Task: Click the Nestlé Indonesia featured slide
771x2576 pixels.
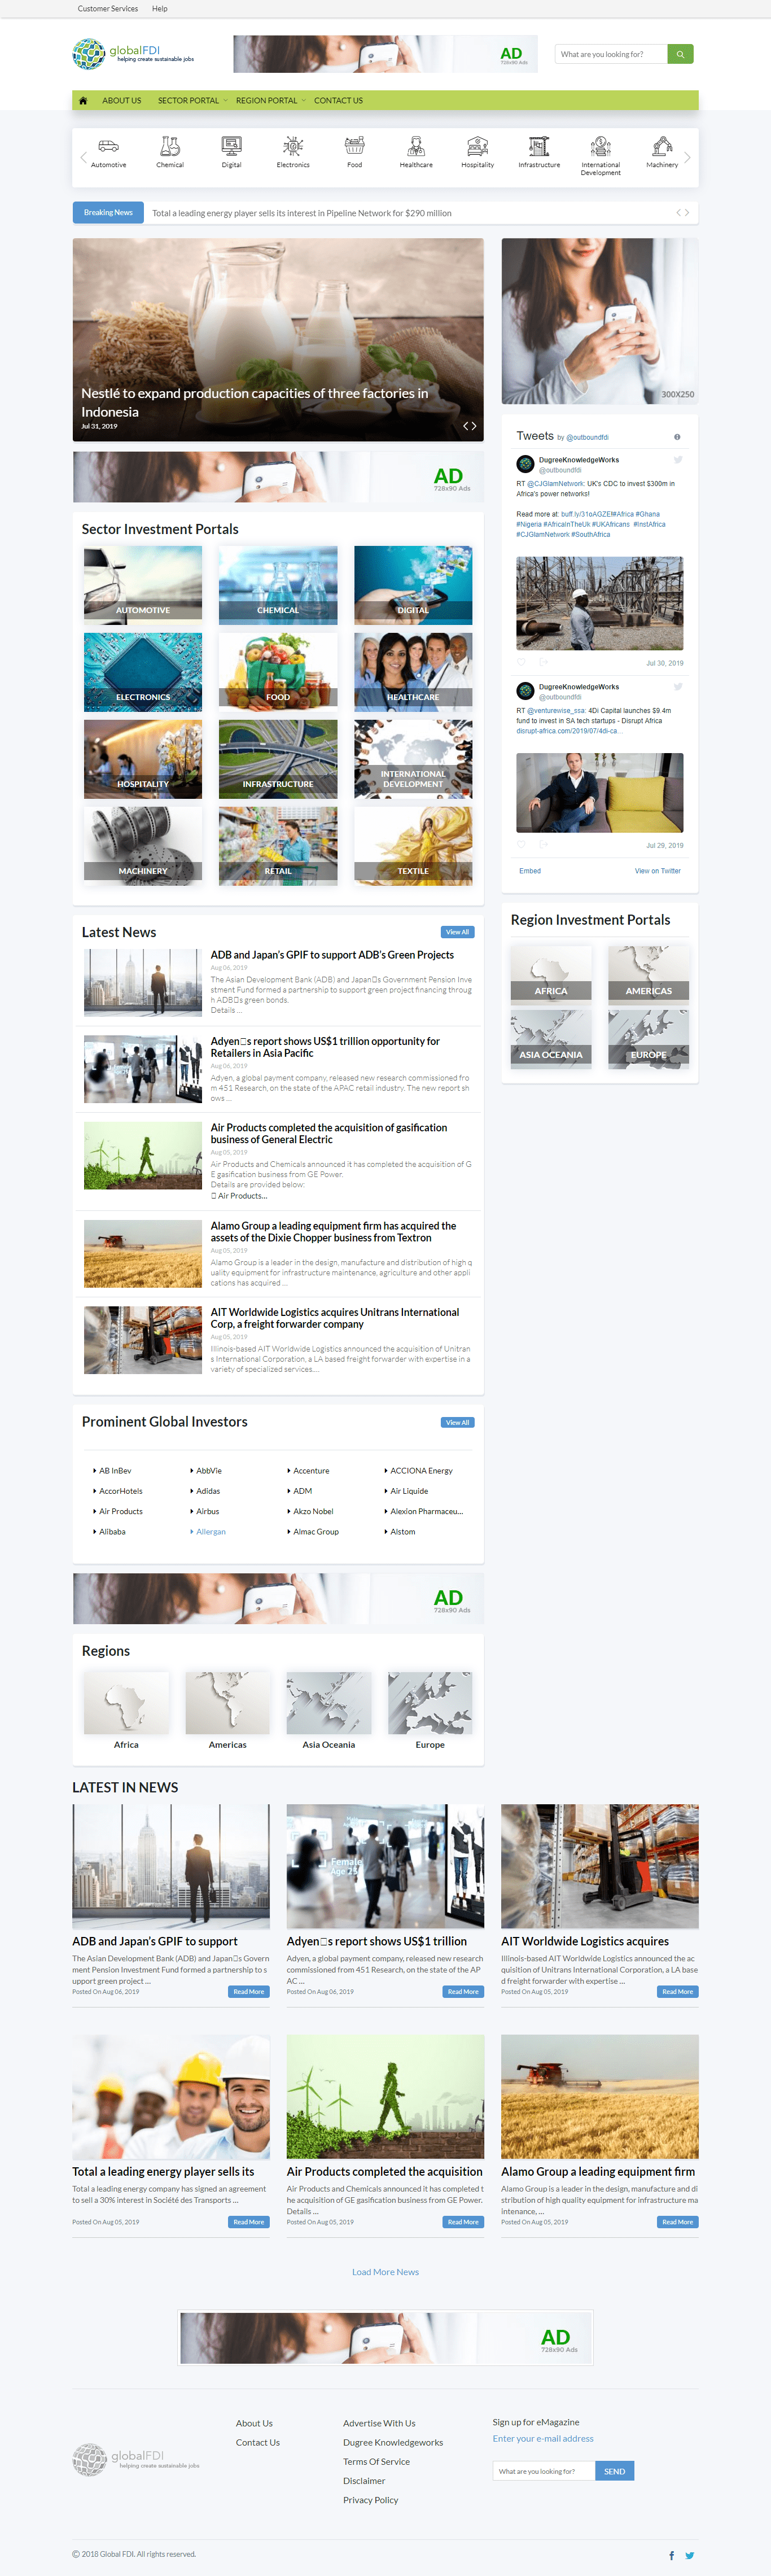Action: [278, 339]
